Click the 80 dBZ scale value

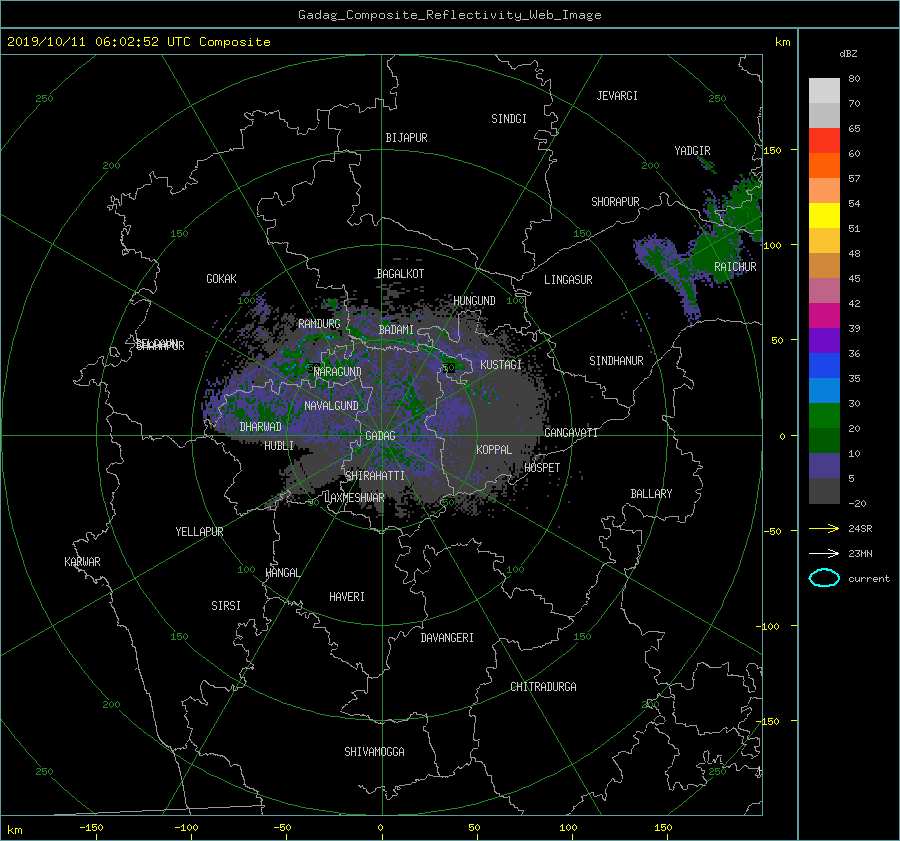click(854, 79)
